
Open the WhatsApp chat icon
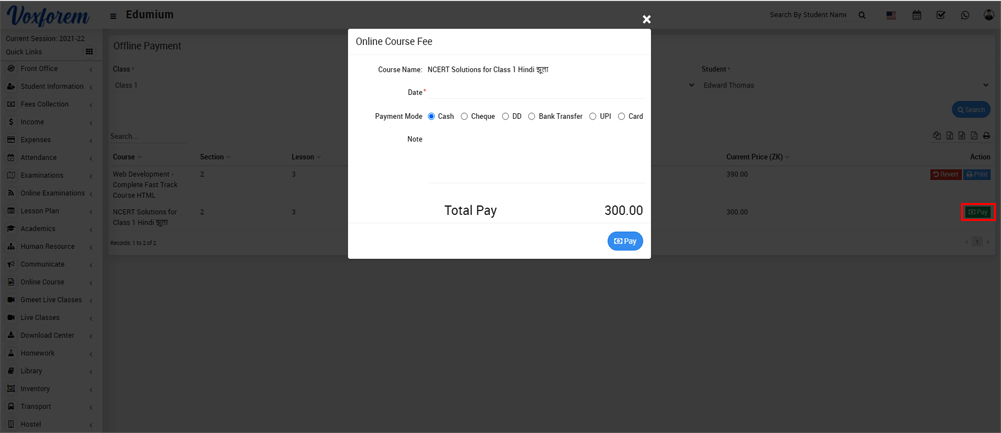965,16
